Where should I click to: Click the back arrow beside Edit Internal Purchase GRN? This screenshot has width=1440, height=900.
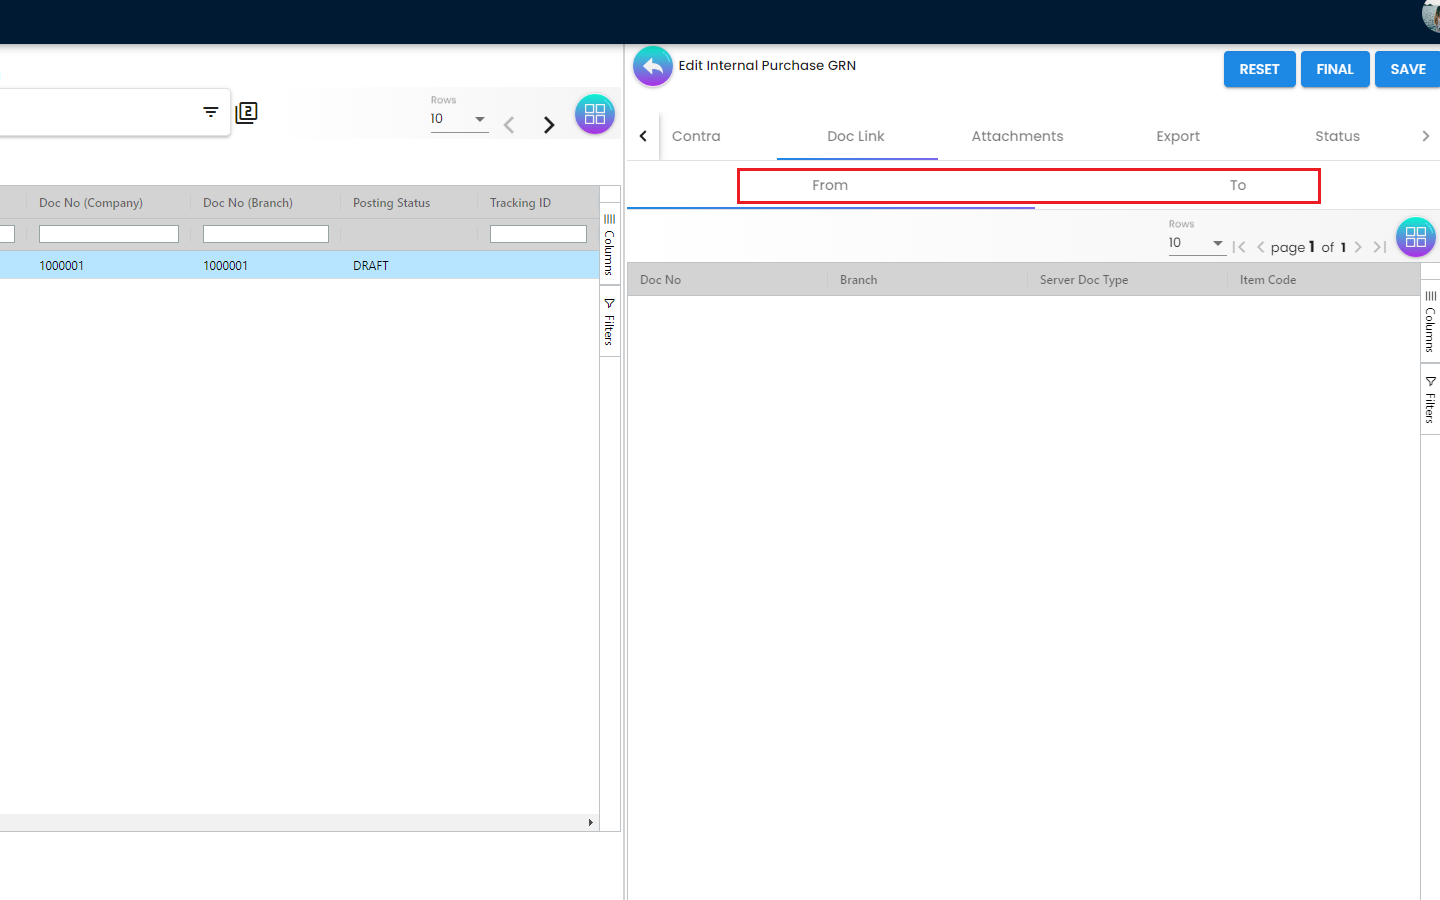[x=653, y=67]
